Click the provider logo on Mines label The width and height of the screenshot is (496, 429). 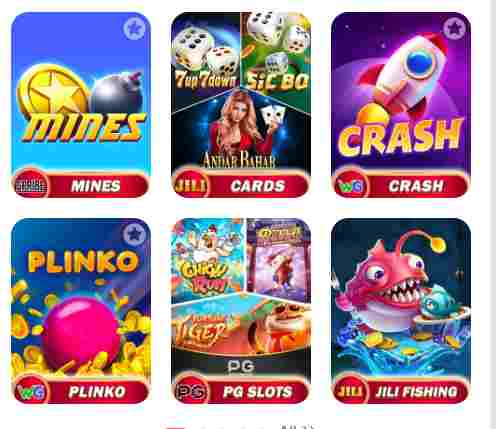pos(31,185)
